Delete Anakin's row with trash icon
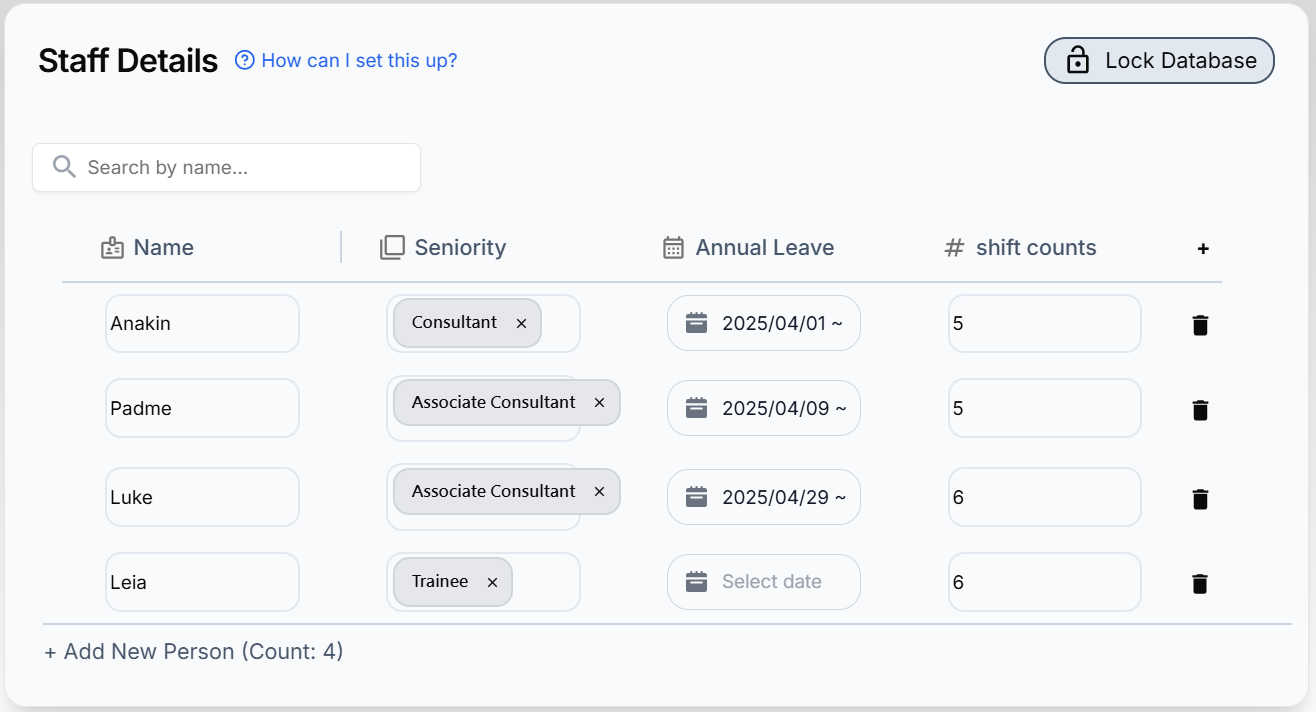The width and height of the screenshot is (1316, 712). 1200,325
